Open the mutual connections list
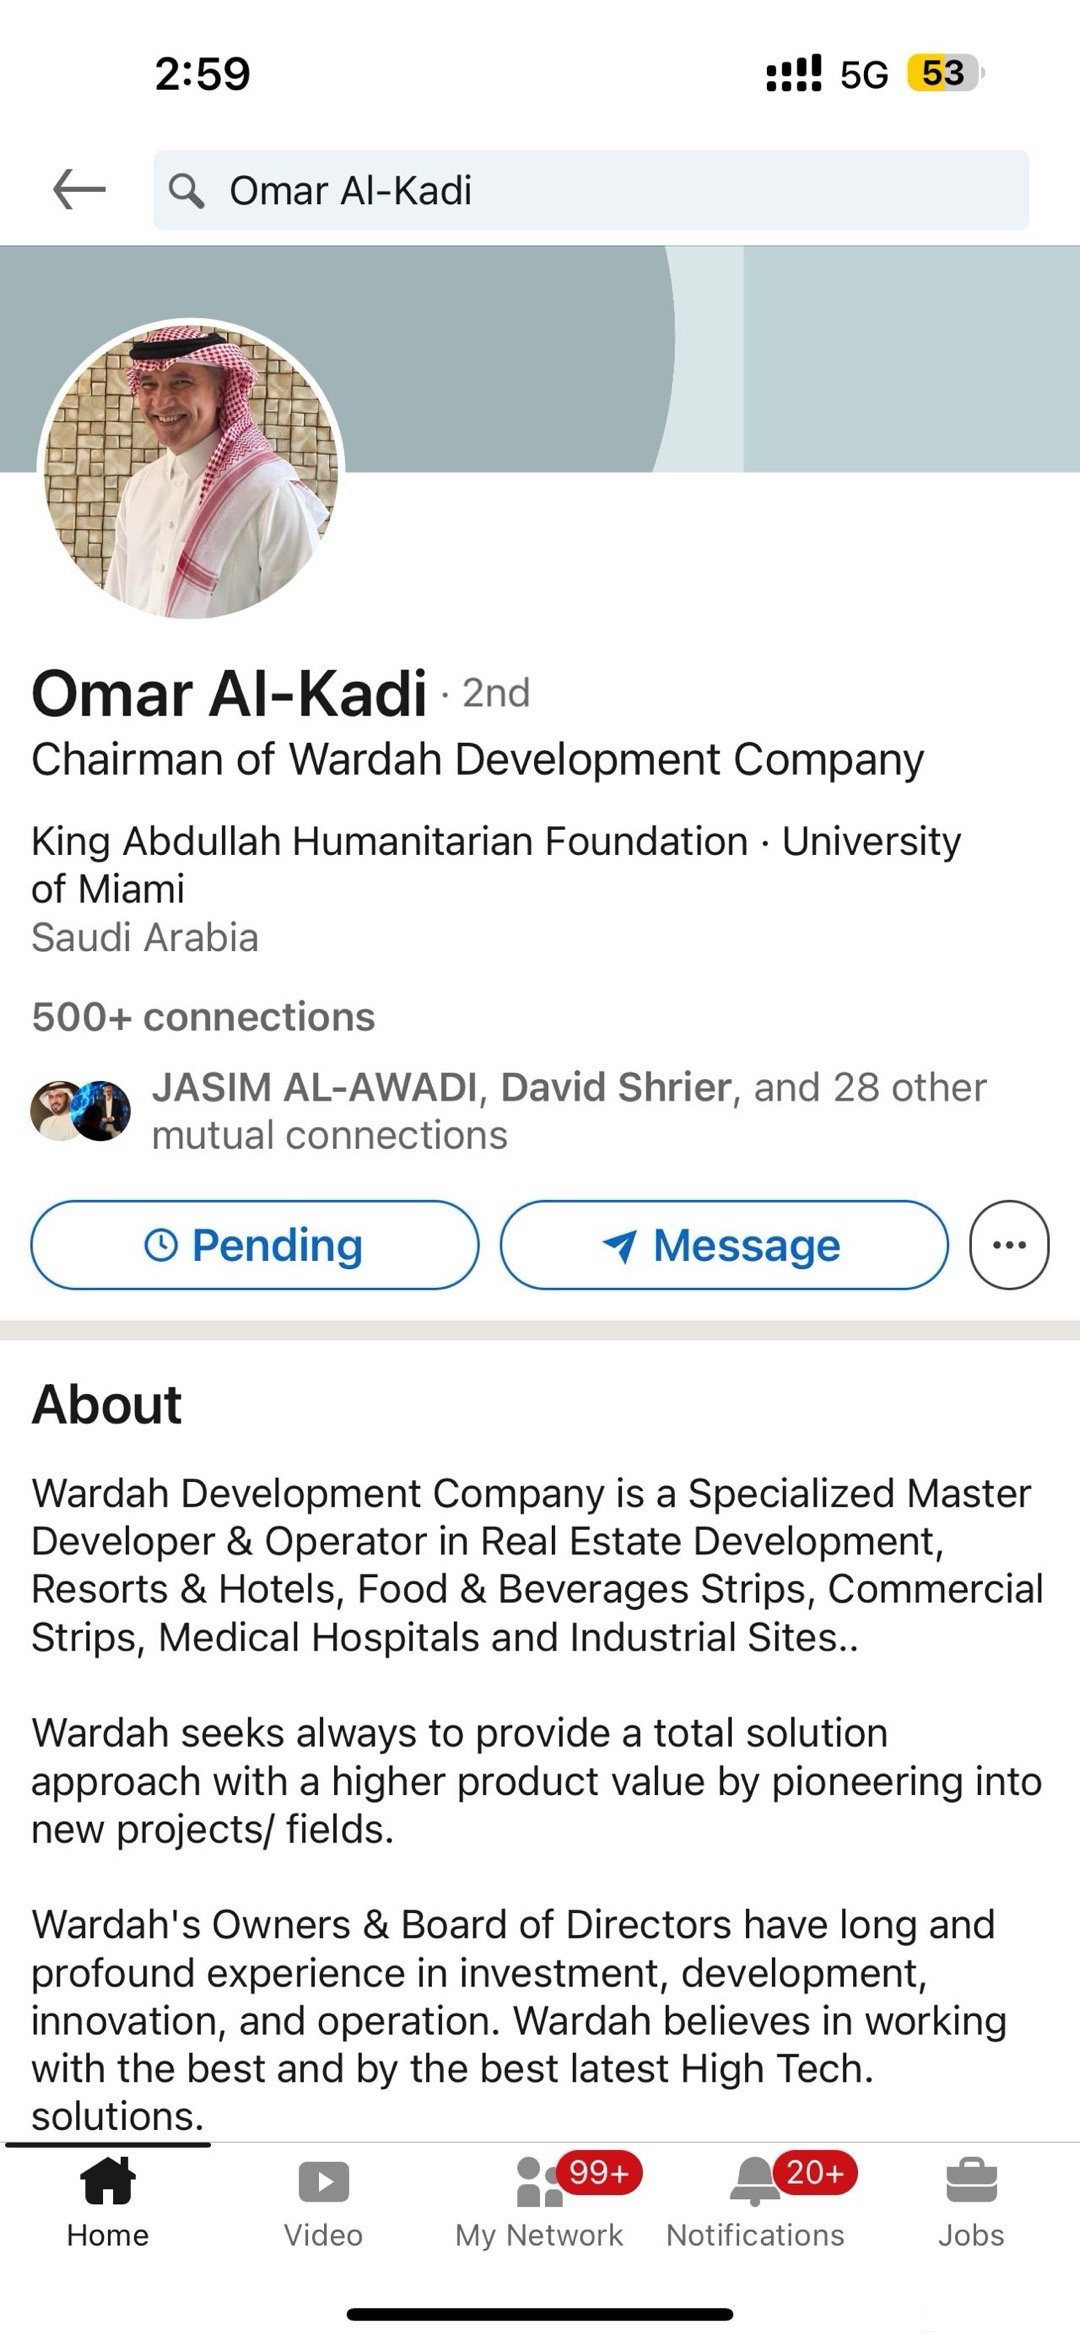This screenshot has width=1080, height=2341. coord(568,1111)
